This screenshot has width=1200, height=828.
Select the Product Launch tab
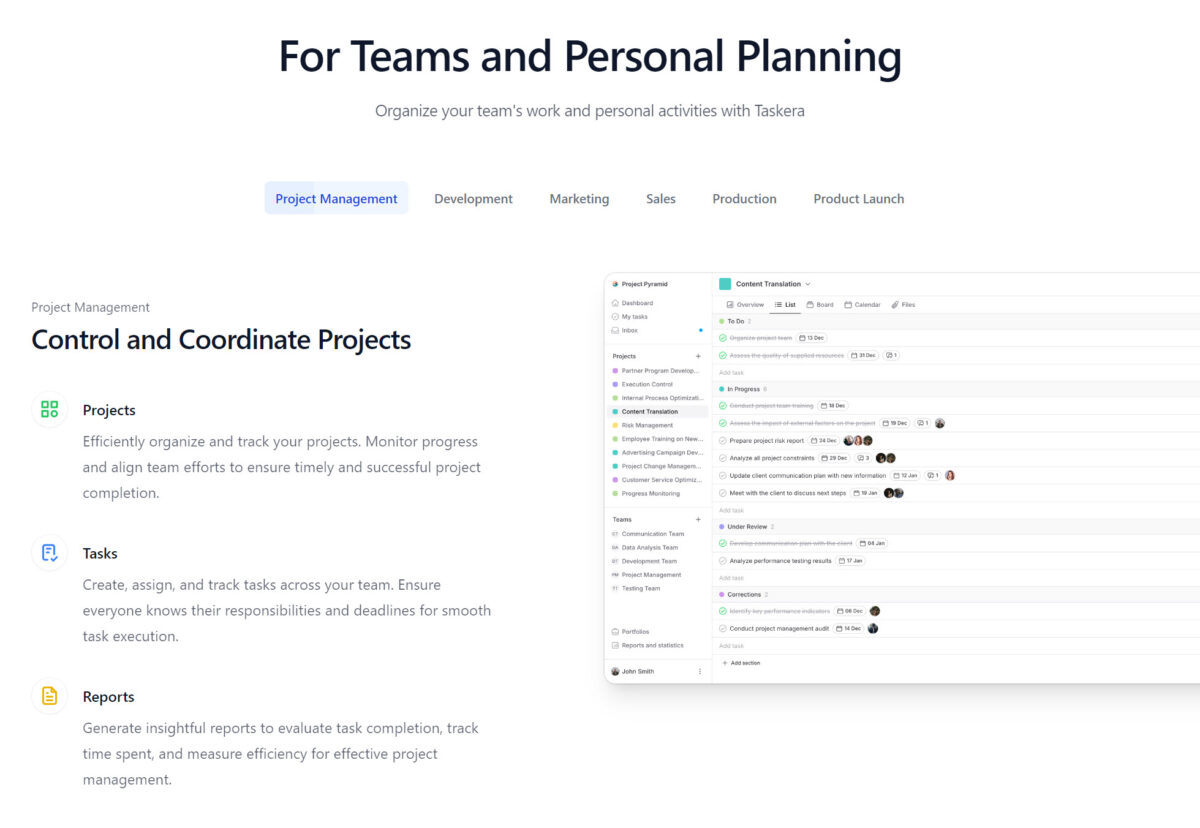coord(858,199)
